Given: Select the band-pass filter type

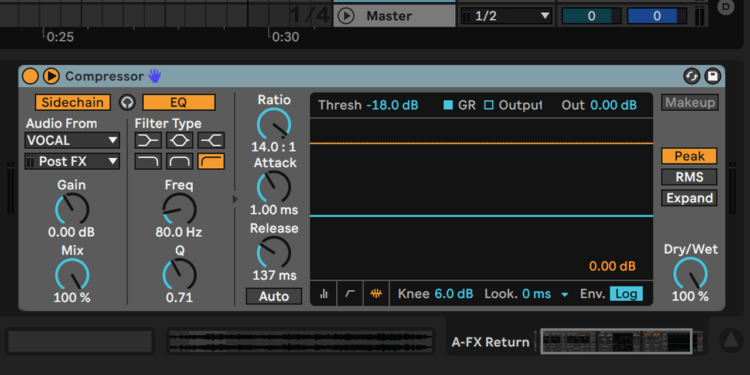Looking at the screenshot, I should click(x=179, y=161).
